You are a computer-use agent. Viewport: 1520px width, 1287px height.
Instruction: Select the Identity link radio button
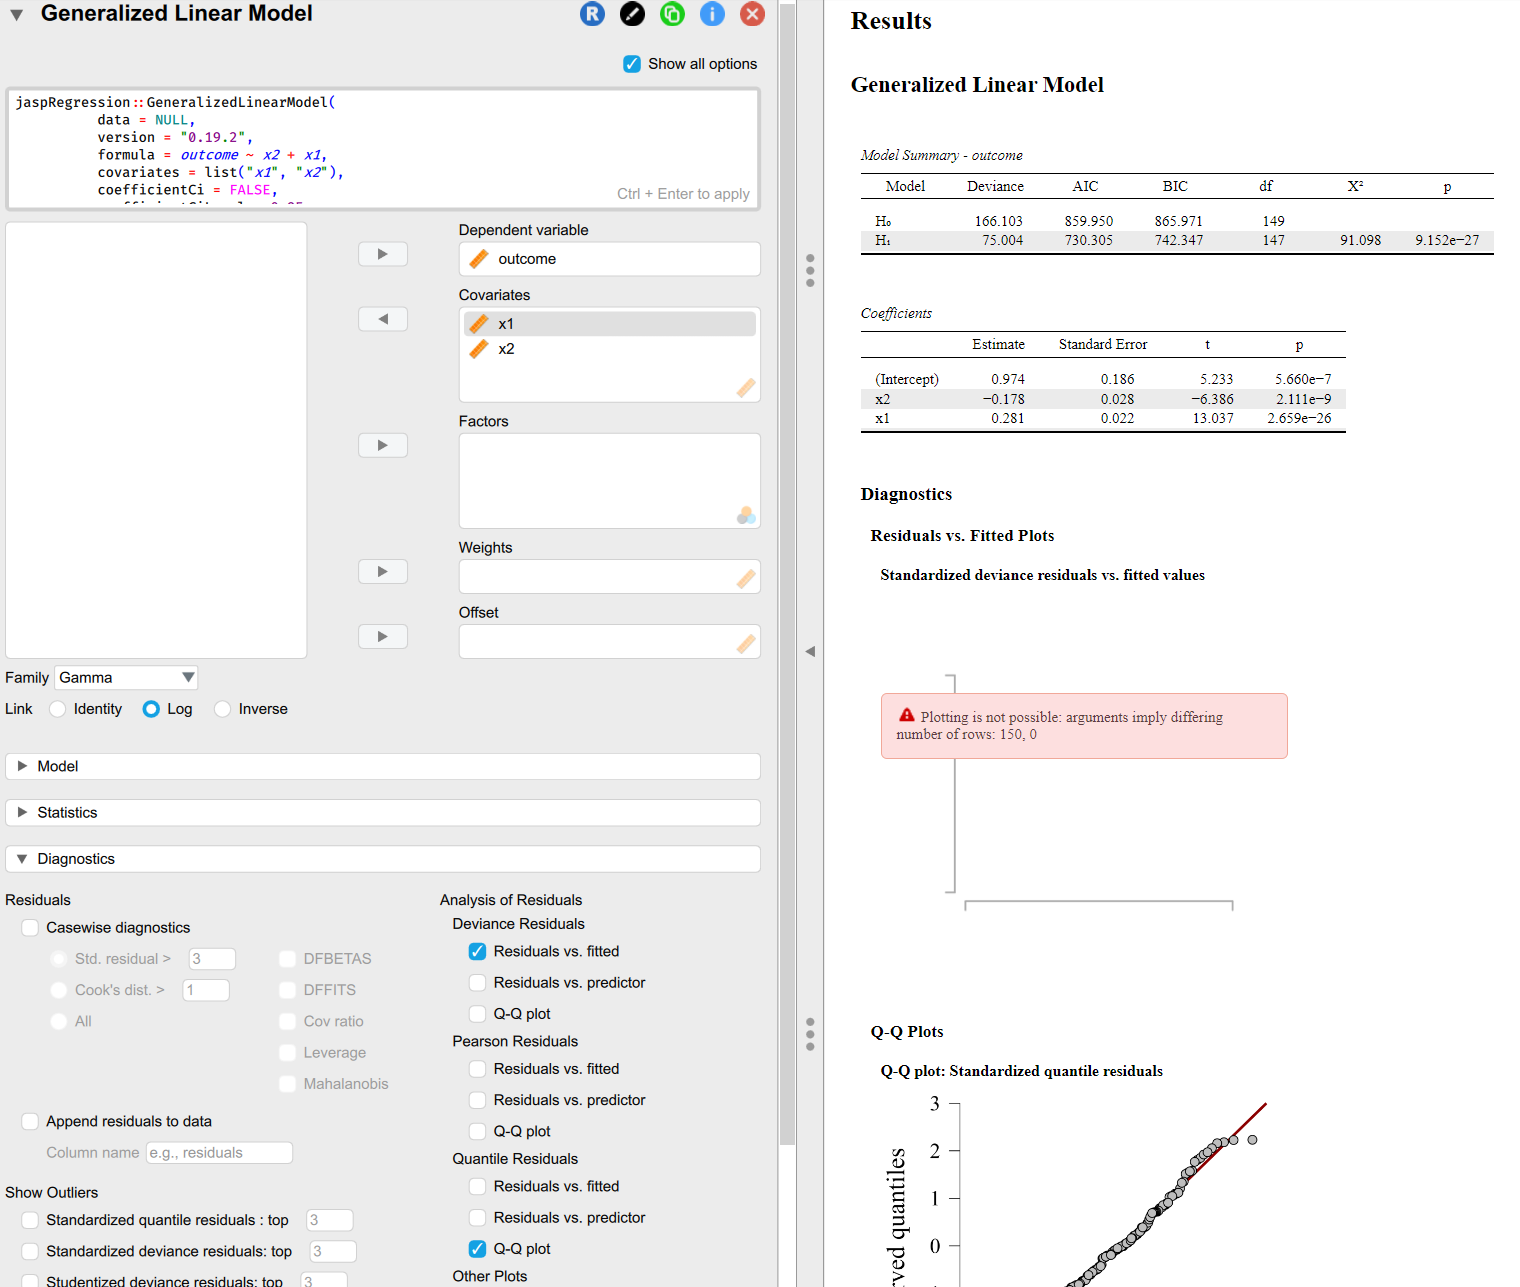click(x=58, y=709)
